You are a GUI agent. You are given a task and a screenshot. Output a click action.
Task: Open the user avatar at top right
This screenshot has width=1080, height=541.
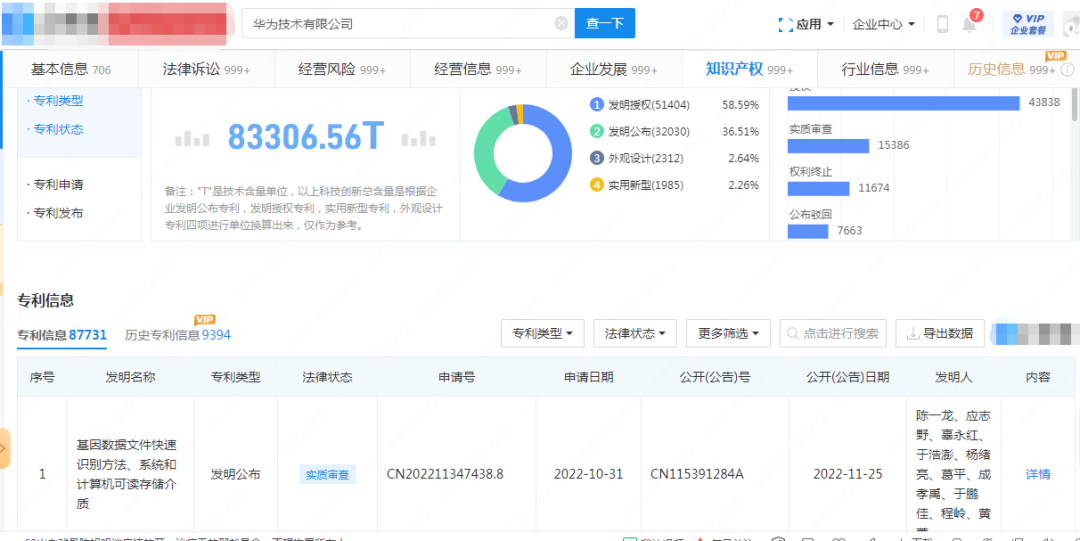(x=1072, y=25)
